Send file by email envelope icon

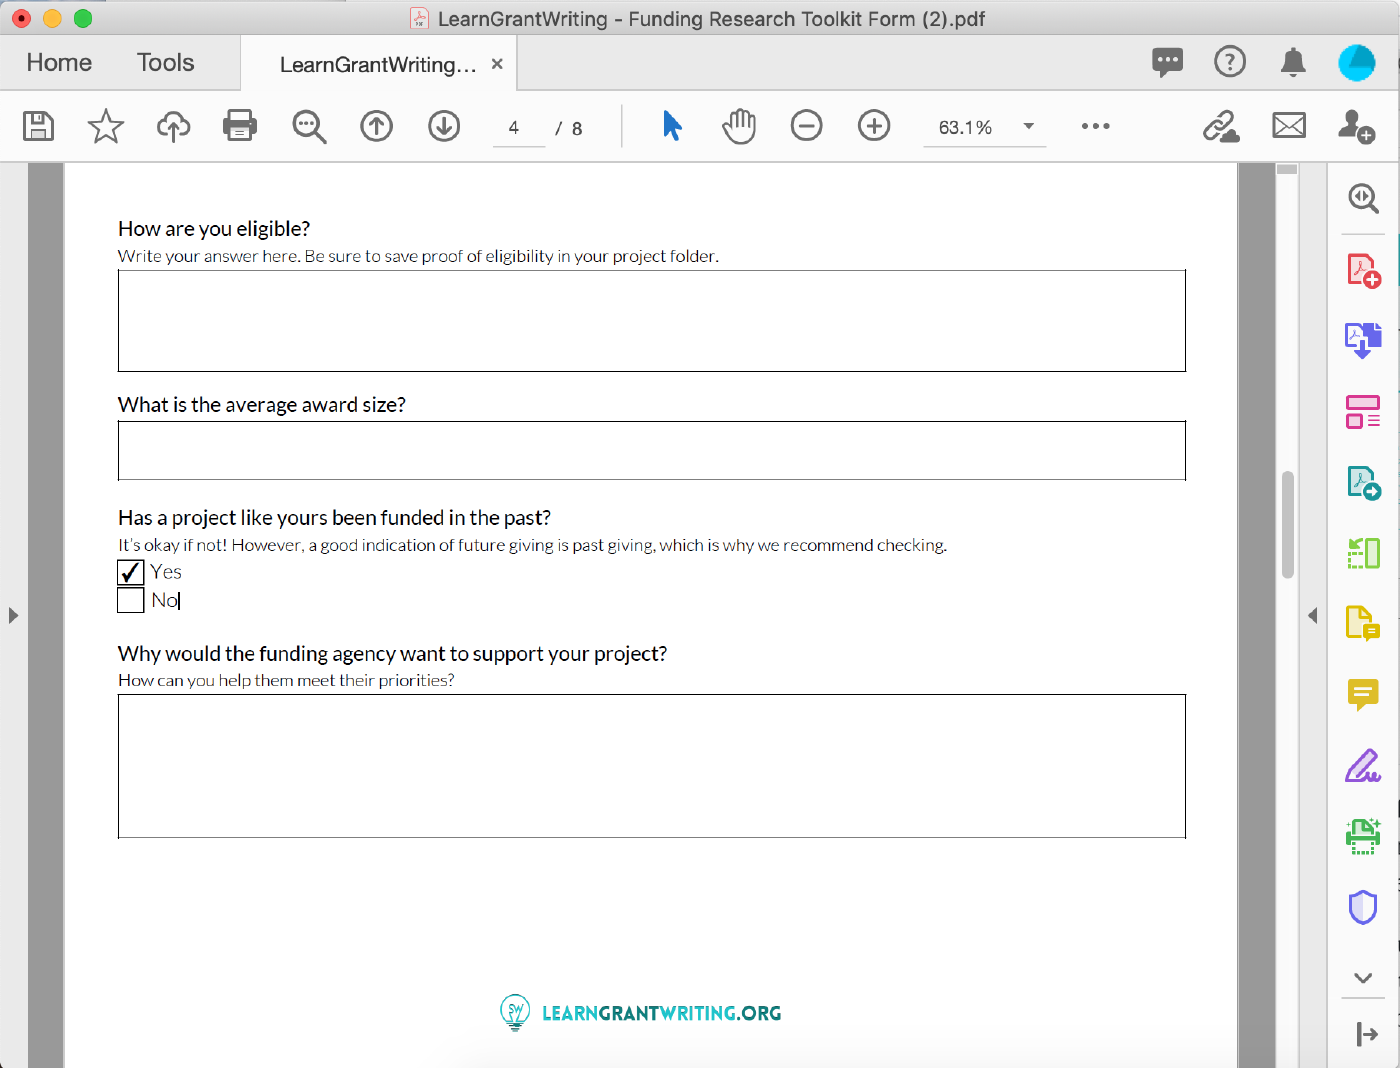point(1289,126)
